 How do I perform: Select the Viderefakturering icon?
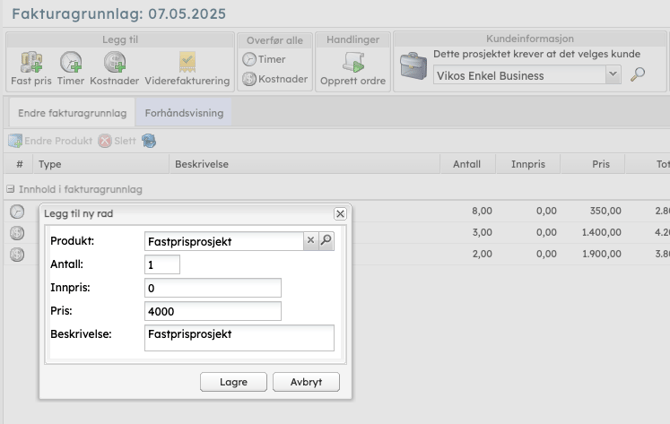pos(187,63)
